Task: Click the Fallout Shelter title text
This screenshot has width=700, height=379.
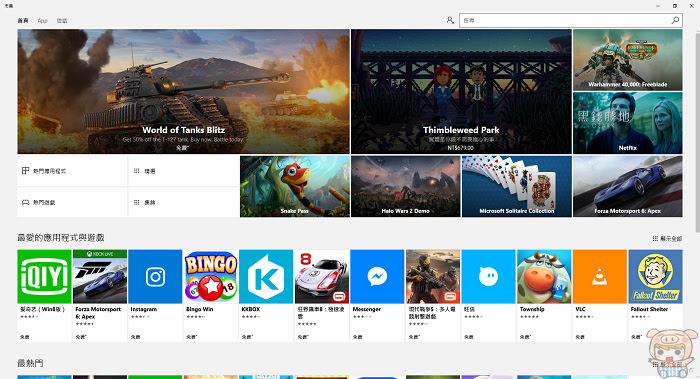Action: (x=649, y=309)
